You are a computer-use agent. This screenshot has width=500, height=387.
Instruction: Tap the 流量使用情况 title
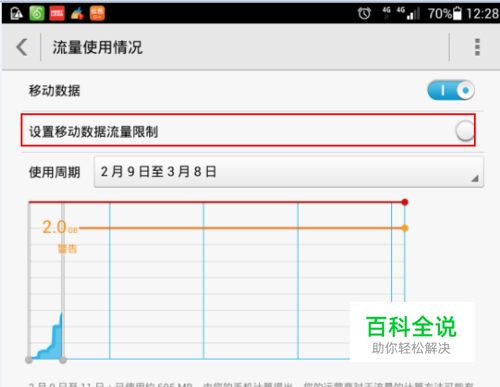click(97, 47)
